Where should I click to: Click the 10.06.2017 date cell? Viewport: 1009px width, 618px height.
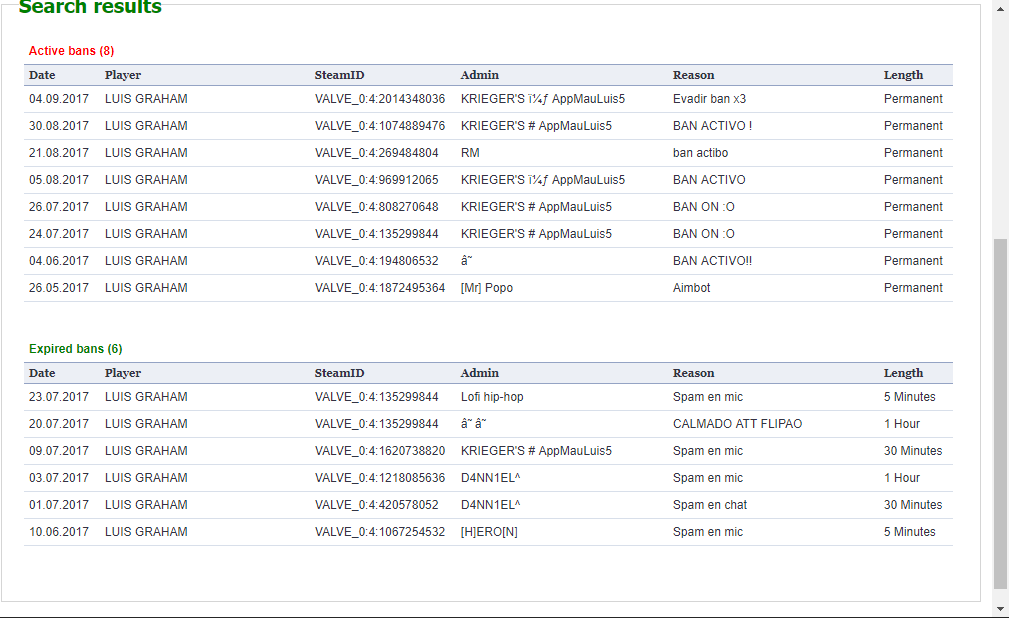click(59, 532)
